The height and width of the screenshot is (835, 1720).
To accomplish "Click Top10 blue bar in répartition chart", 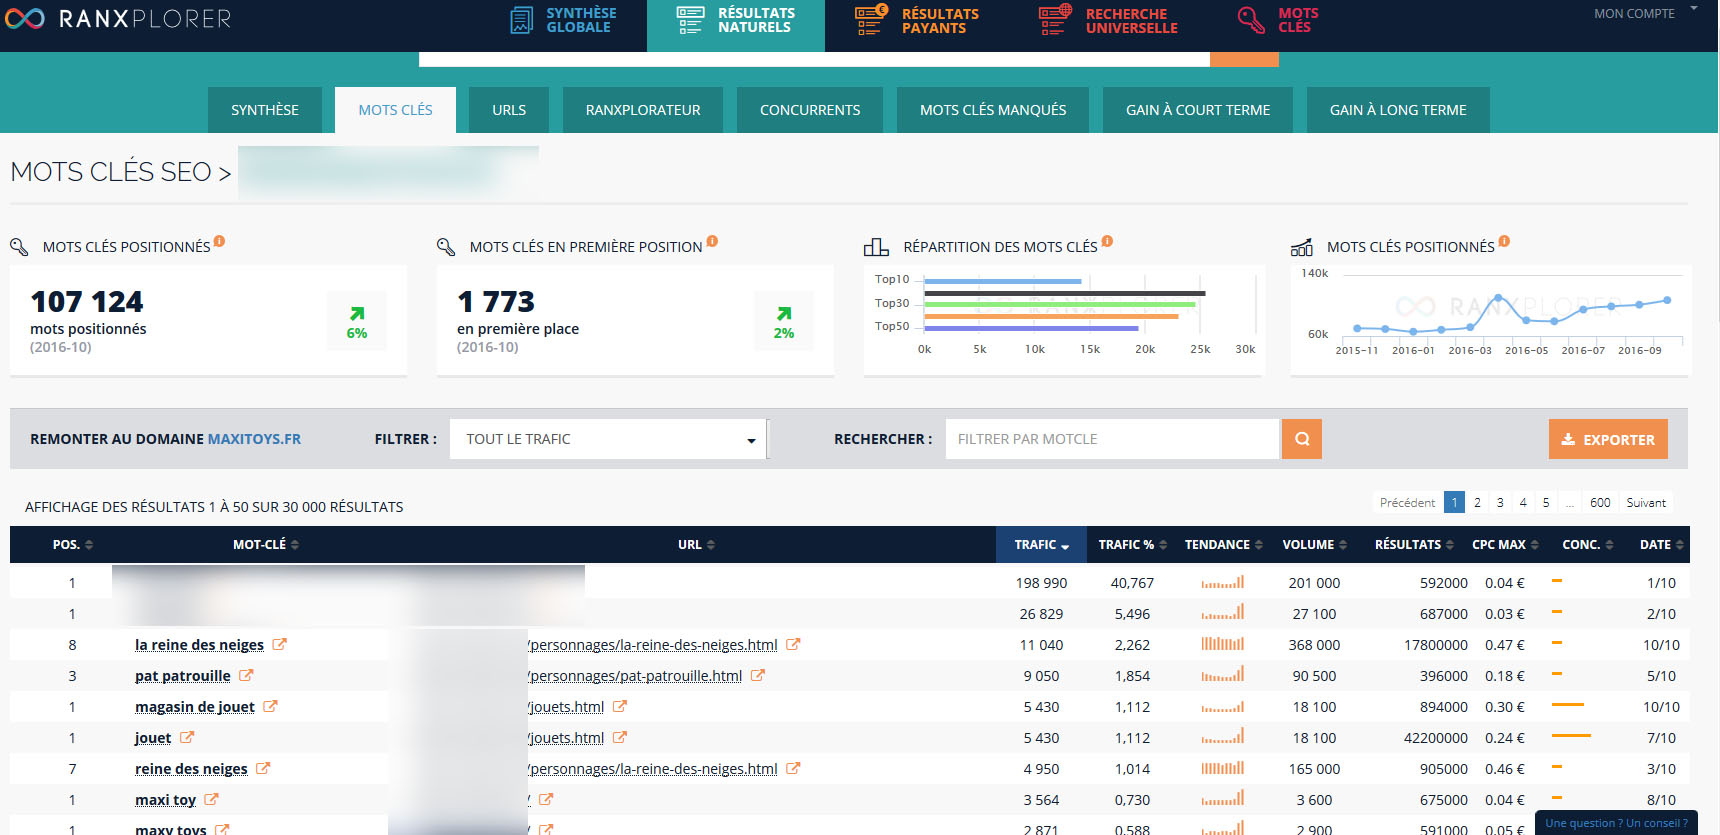I will click(1003, 281).
